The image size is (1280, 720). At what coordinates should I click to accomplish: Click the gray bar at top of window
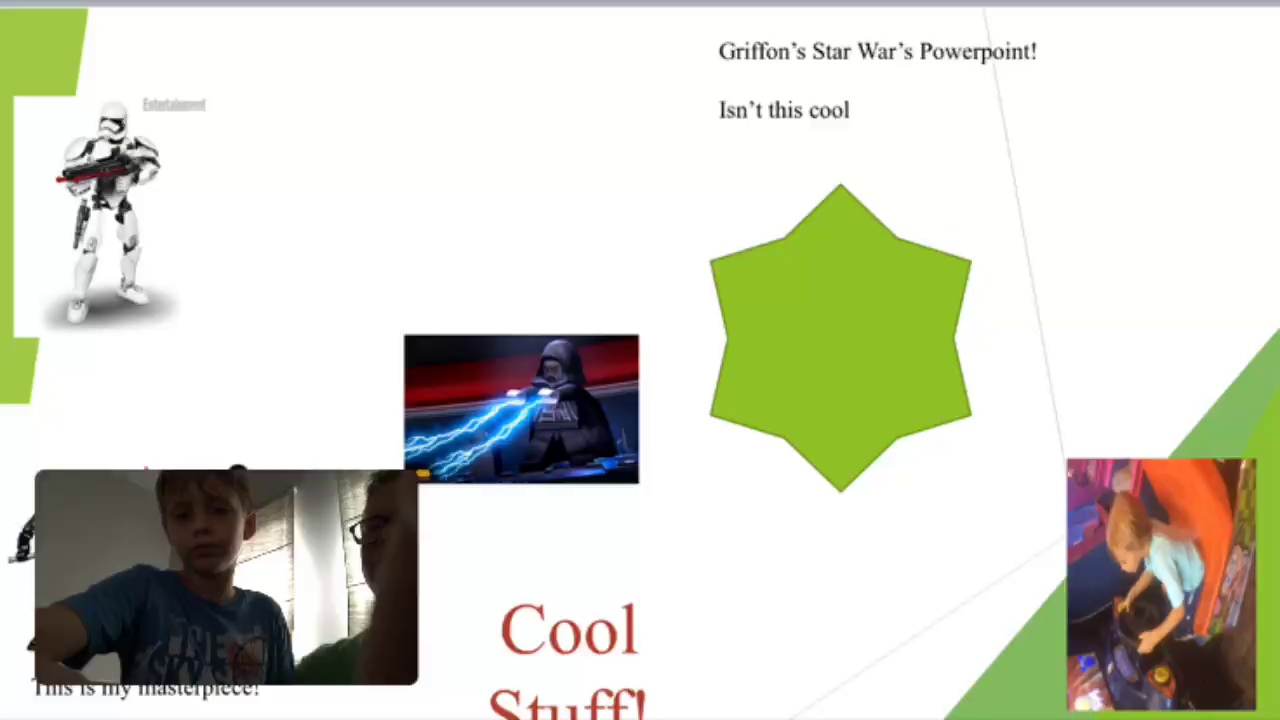click(x=640, y=3)
